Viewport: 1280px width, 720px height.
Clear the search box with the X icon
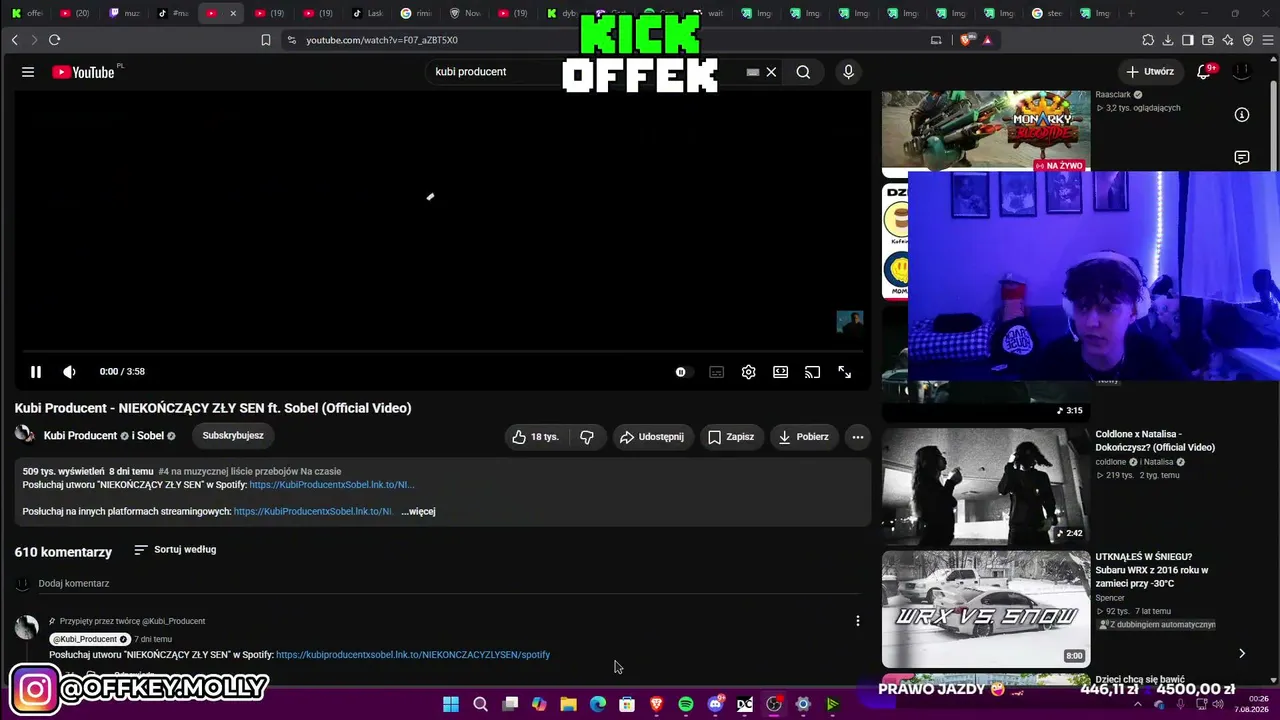(771, 72)
